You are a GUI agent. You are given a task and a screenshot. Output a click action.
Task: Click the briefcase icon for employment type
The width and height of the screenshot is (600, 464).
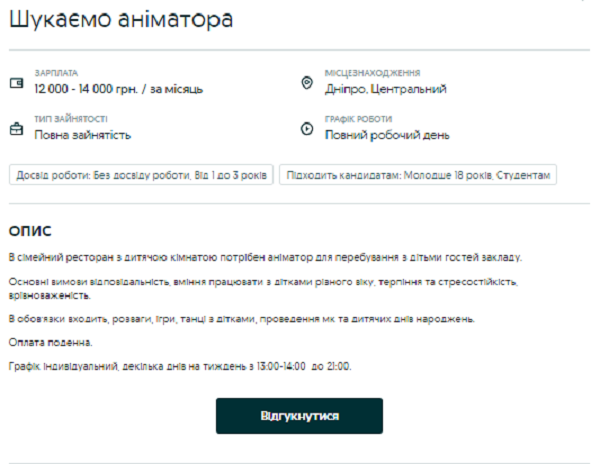pos(15,129)
